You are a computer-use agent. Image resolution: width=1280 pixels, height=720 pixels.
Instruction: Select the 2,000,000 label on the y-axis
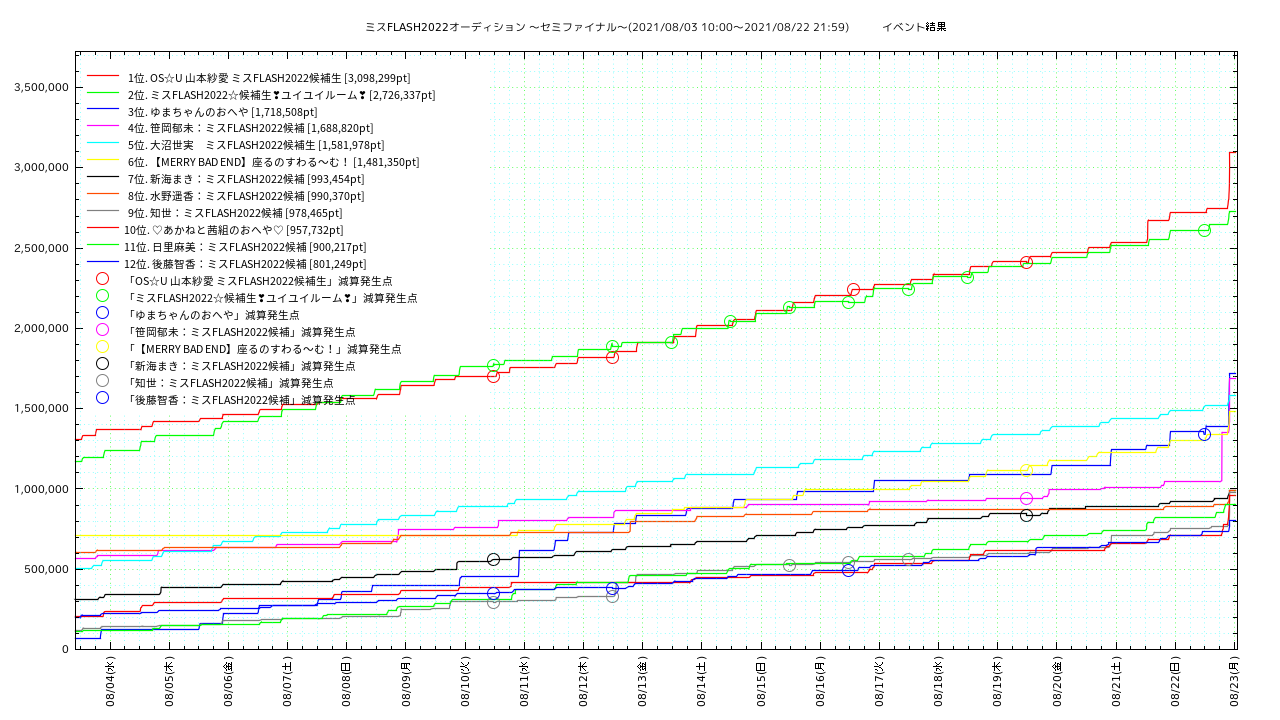[x=40, y=328]
